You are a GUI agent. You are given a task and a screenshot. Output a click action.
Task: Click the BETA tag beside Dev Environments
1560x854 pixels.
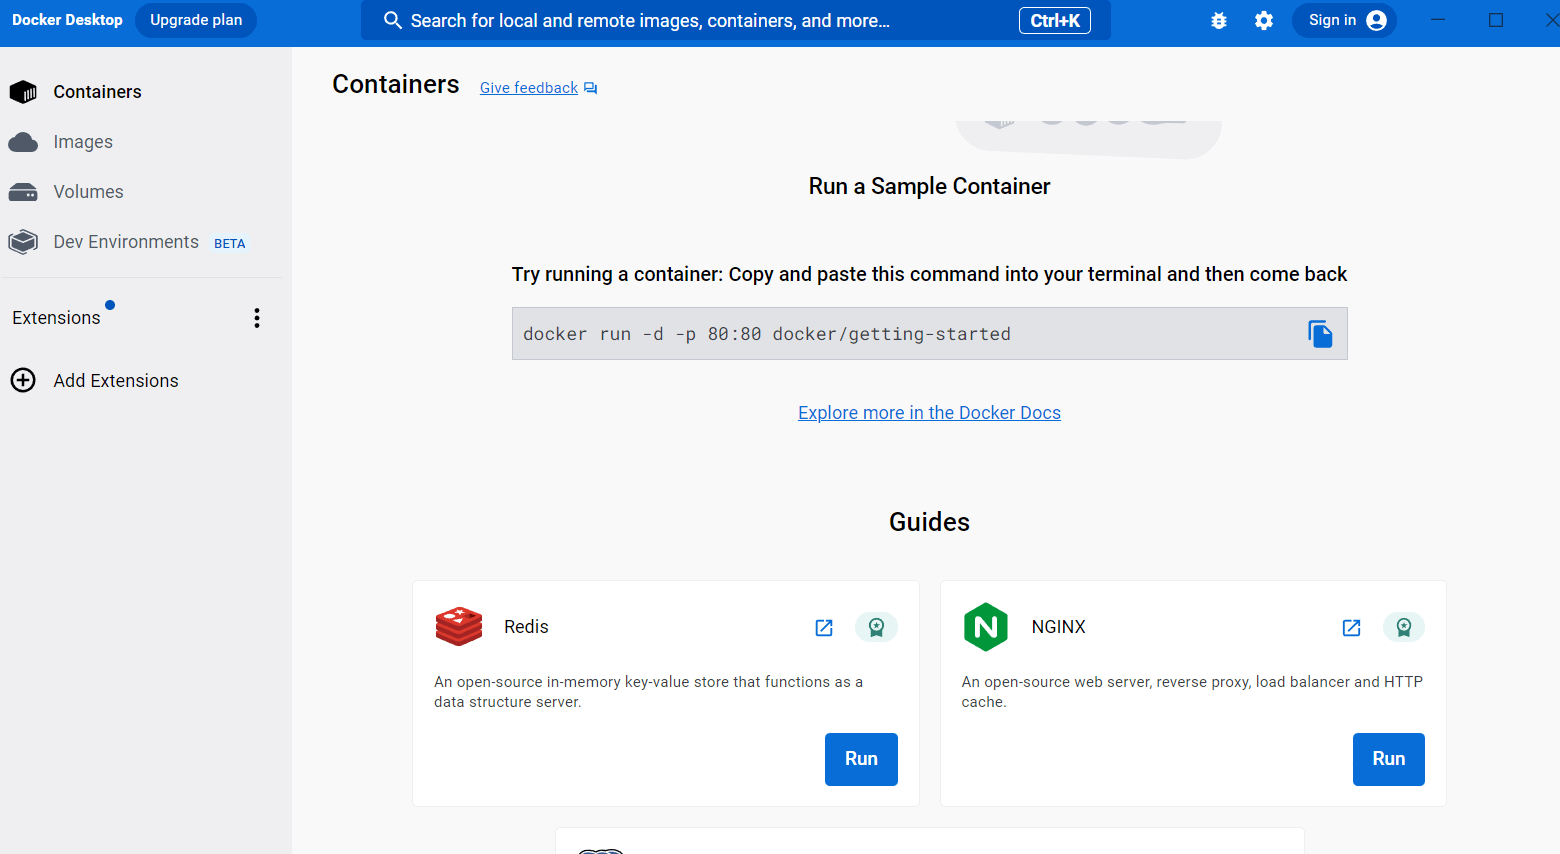230,244
